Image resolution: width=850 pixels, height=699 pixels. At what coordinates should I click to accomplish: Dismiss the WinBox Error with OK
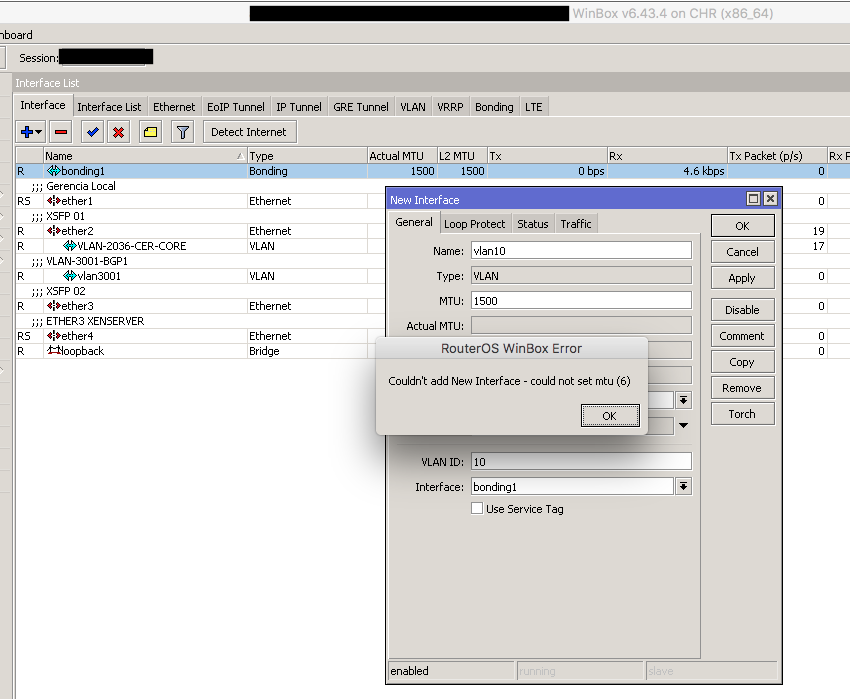point(609,416)
